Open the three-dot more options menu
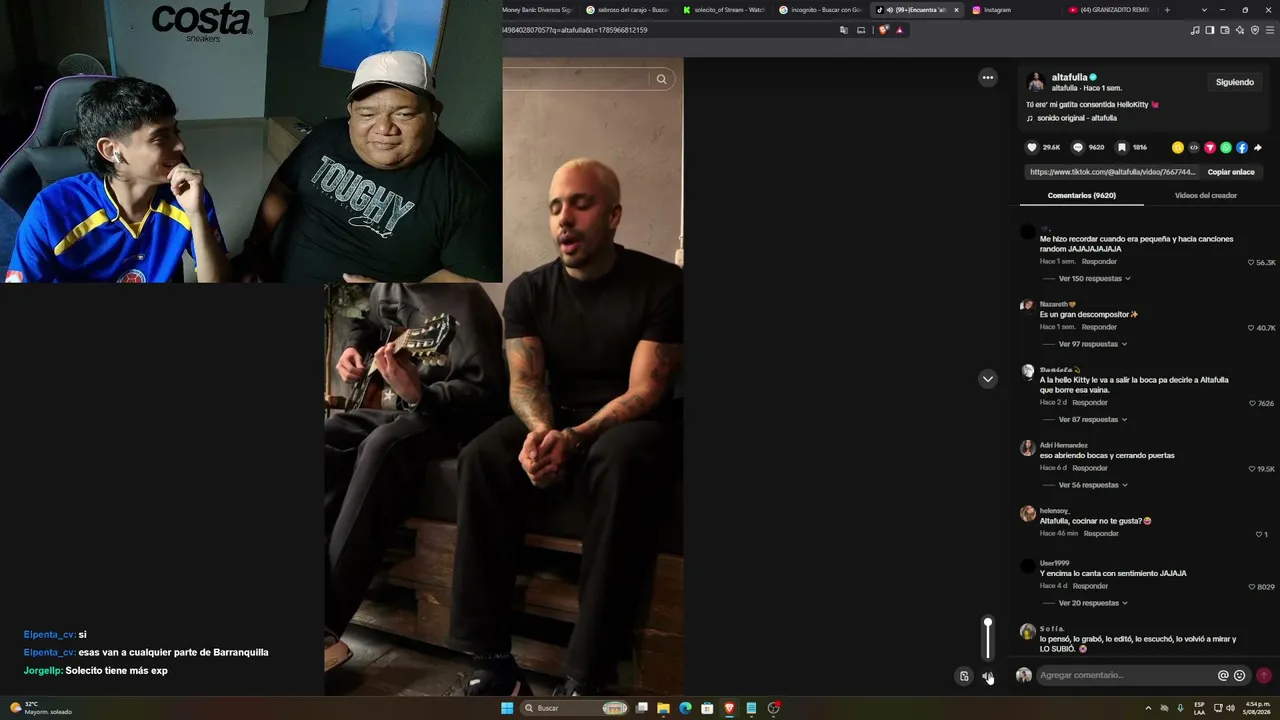Screen dimensions: 1280x720 click(988, 78)
